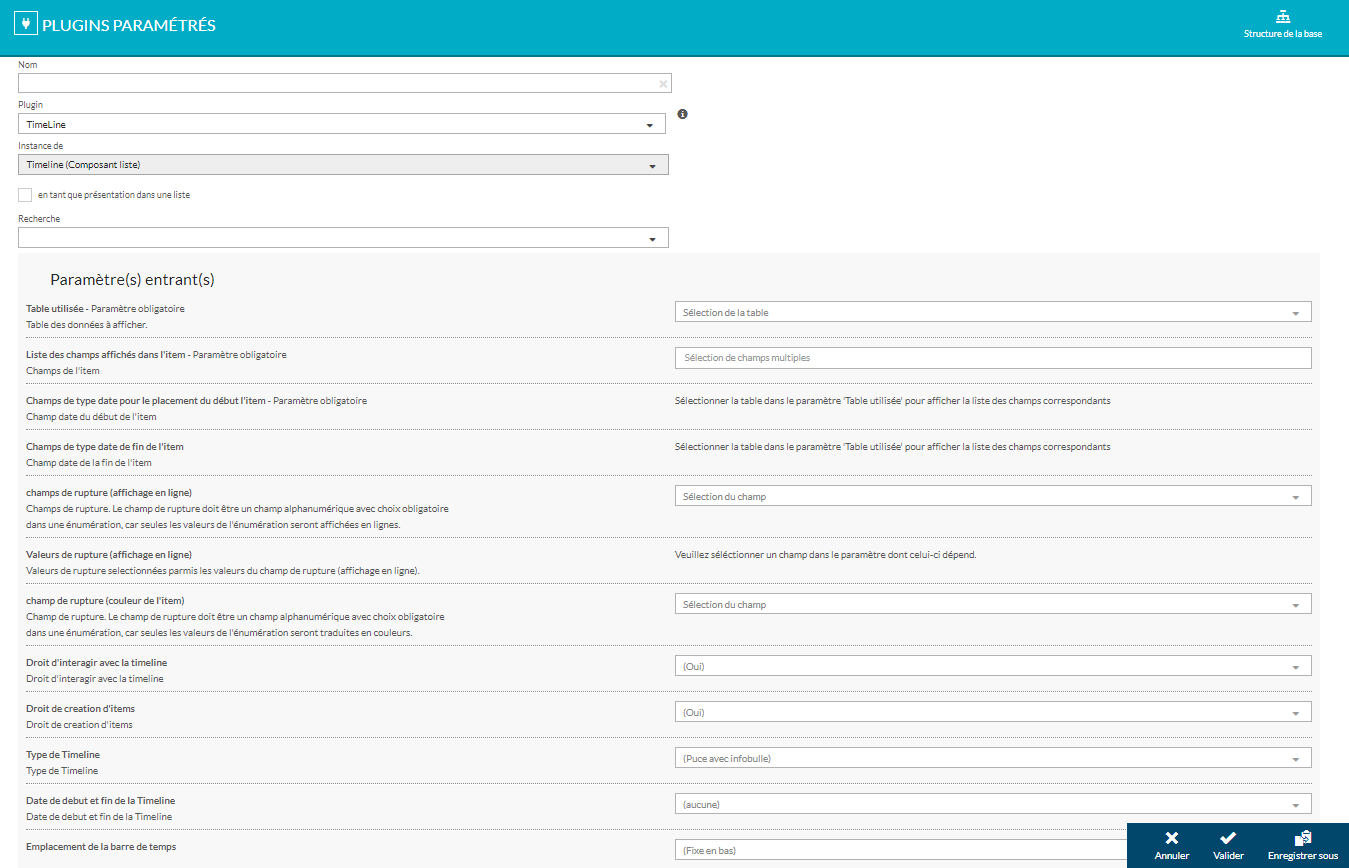The height and width of the screenshot is (868, 1349).
Task: Open Date de debut et fin dropdown
Action: pos(992,805)
